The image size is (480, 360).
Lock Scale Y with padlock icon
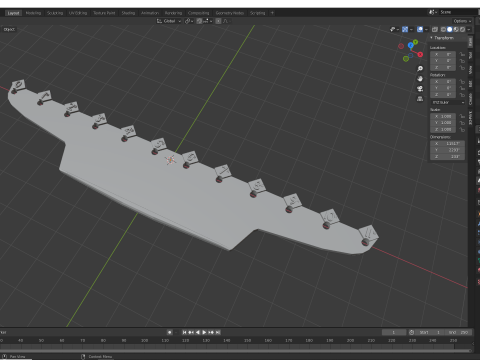462,123
